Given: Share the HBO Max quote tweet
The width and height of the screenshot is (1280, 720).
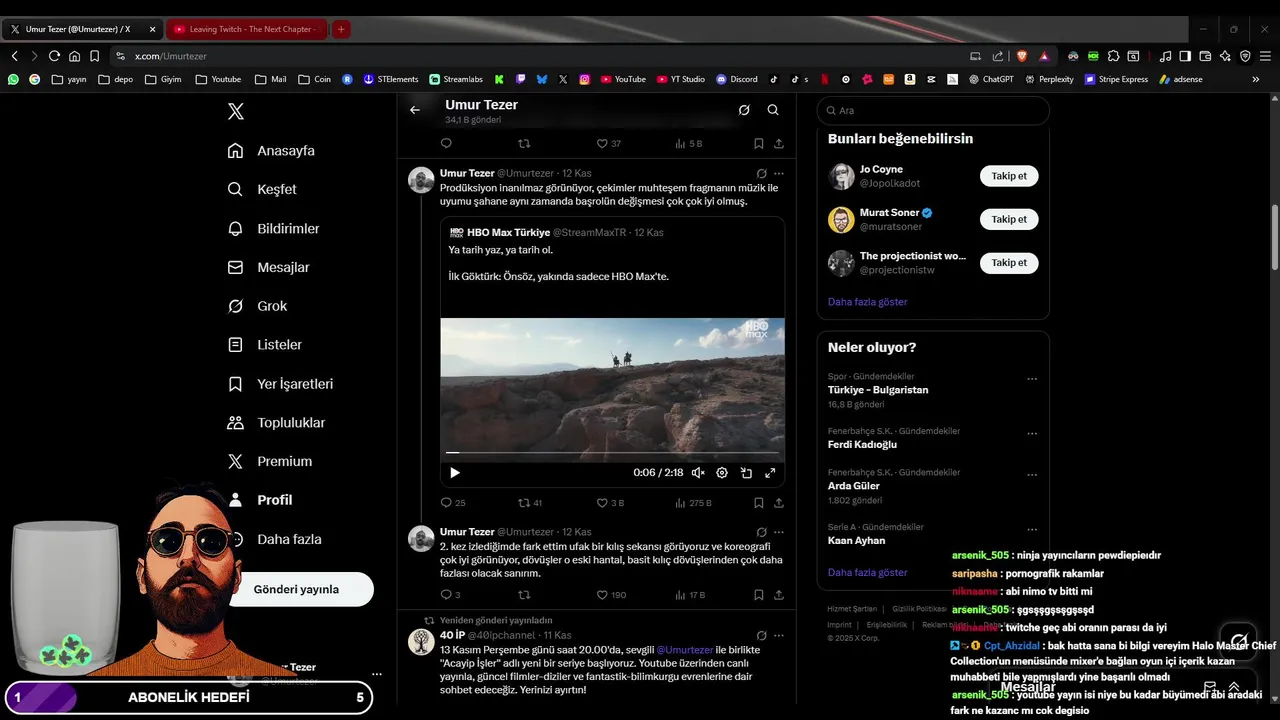Looking at the screenshot, I should 779,503.
